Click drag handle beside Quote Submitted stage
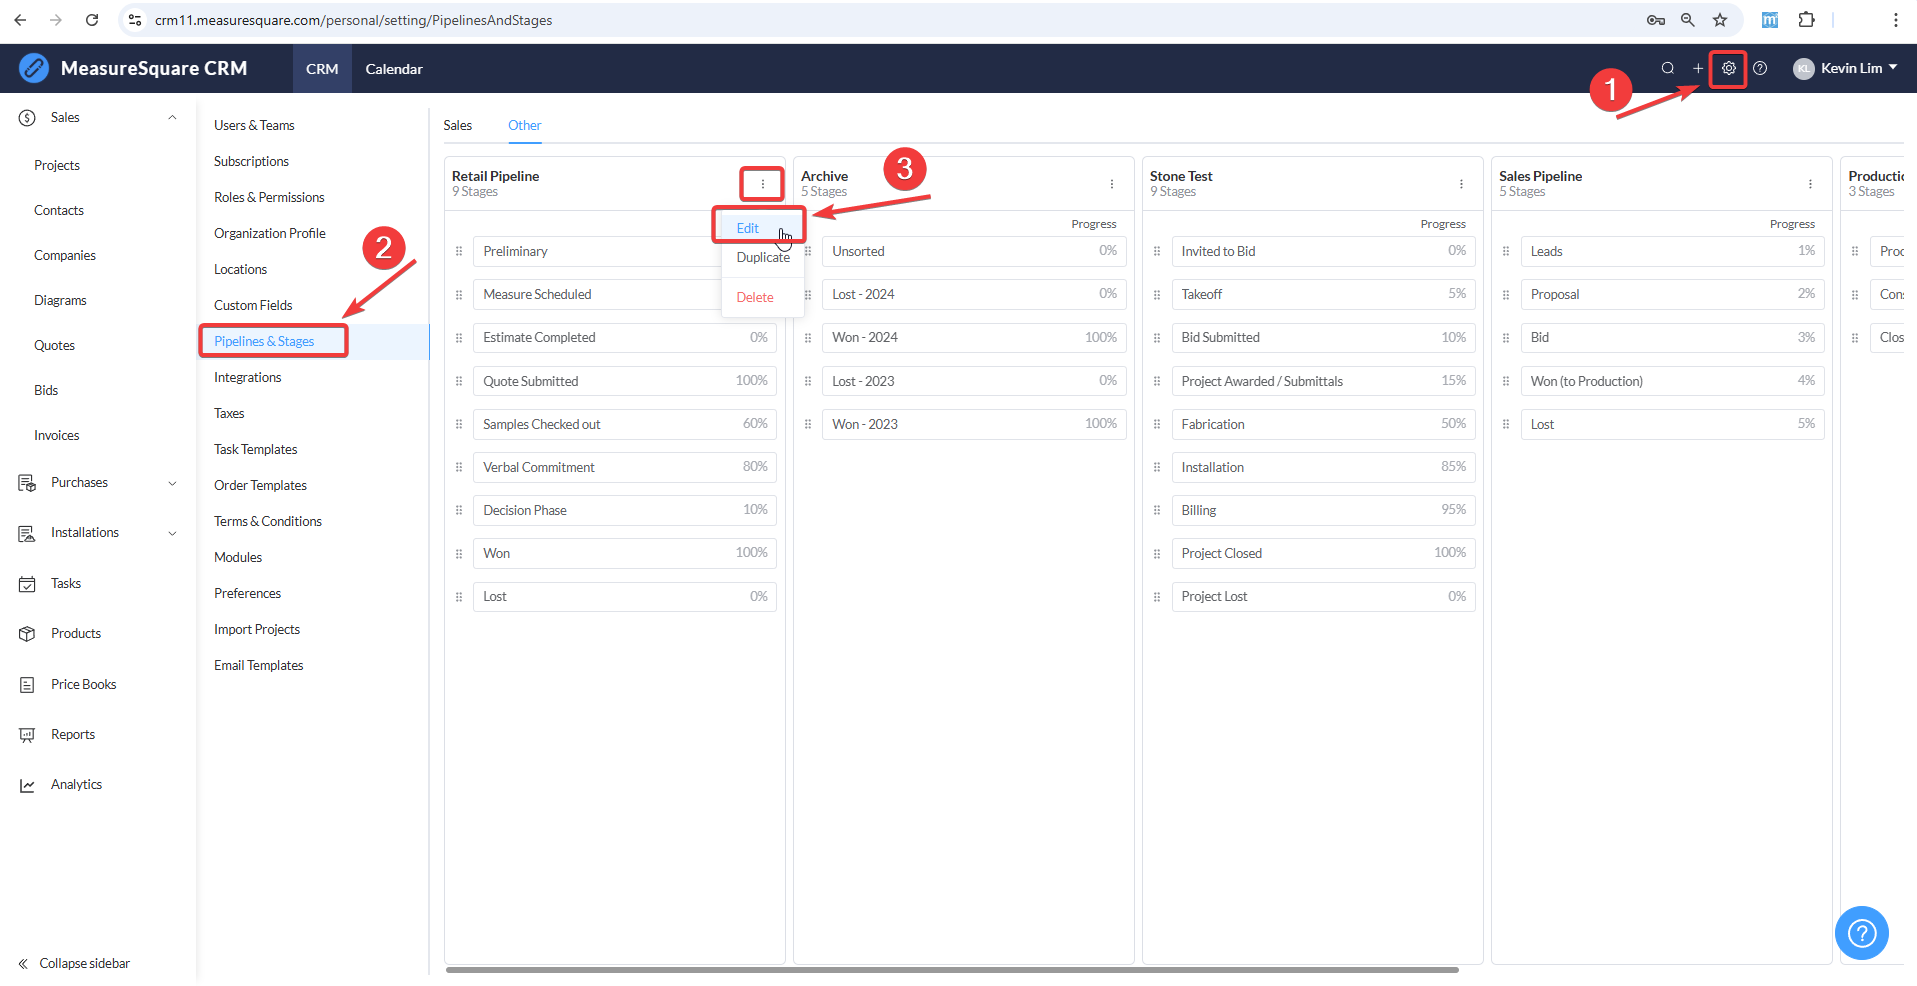Viewport: 1917px width, 986px height. pyautogui.click(x=459, y=381)
